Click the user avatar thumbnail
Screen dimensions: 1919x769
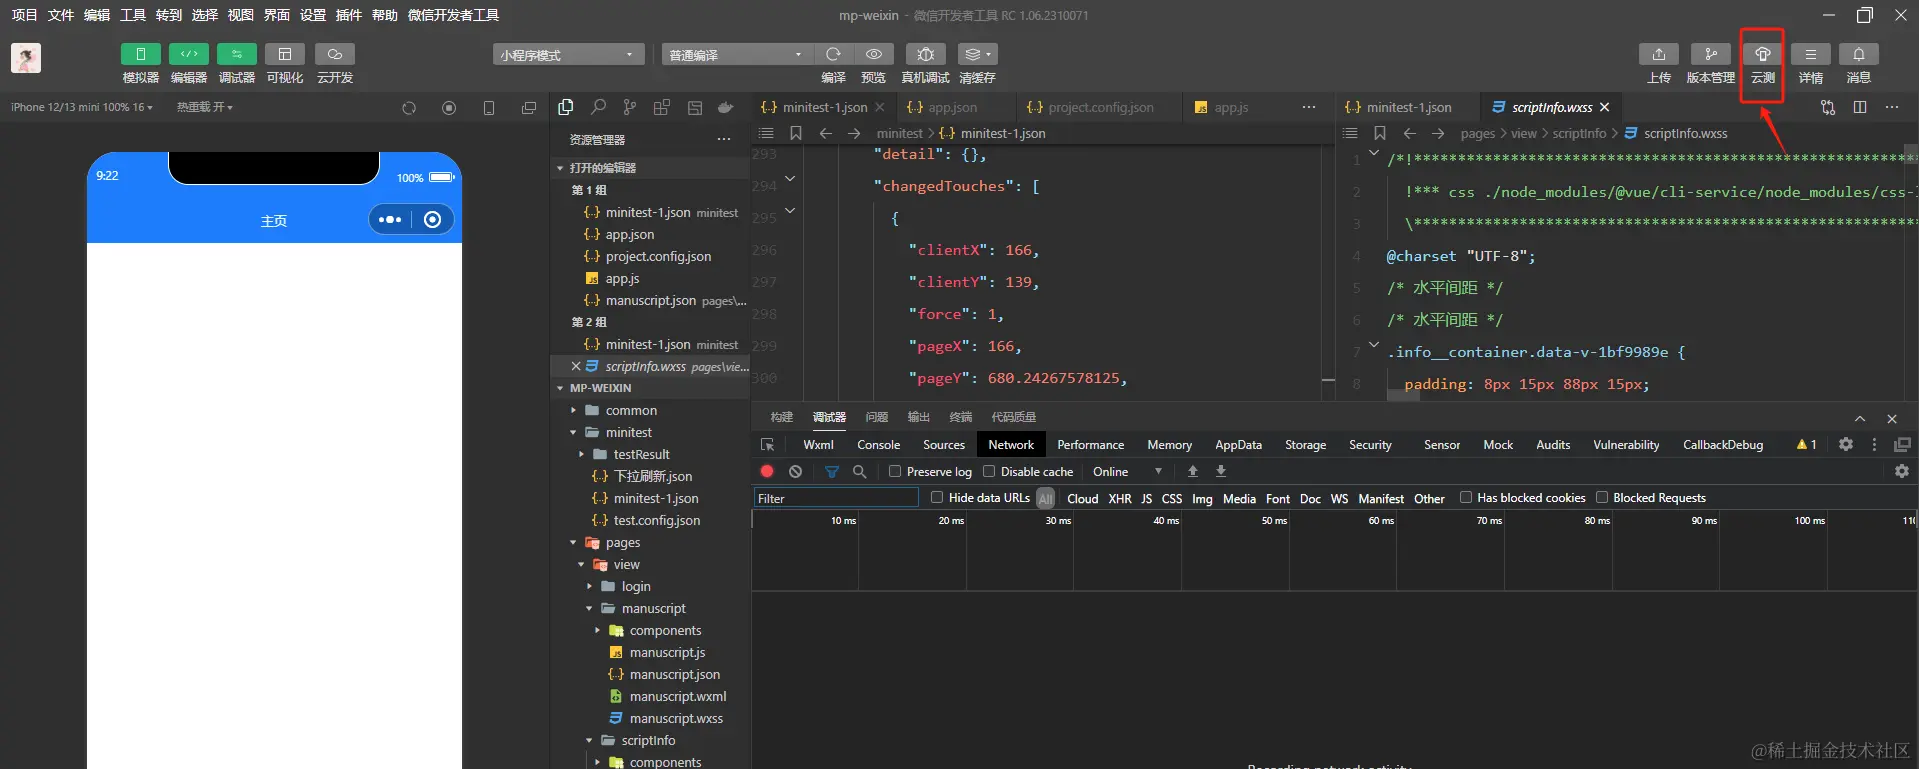[26, 58]
